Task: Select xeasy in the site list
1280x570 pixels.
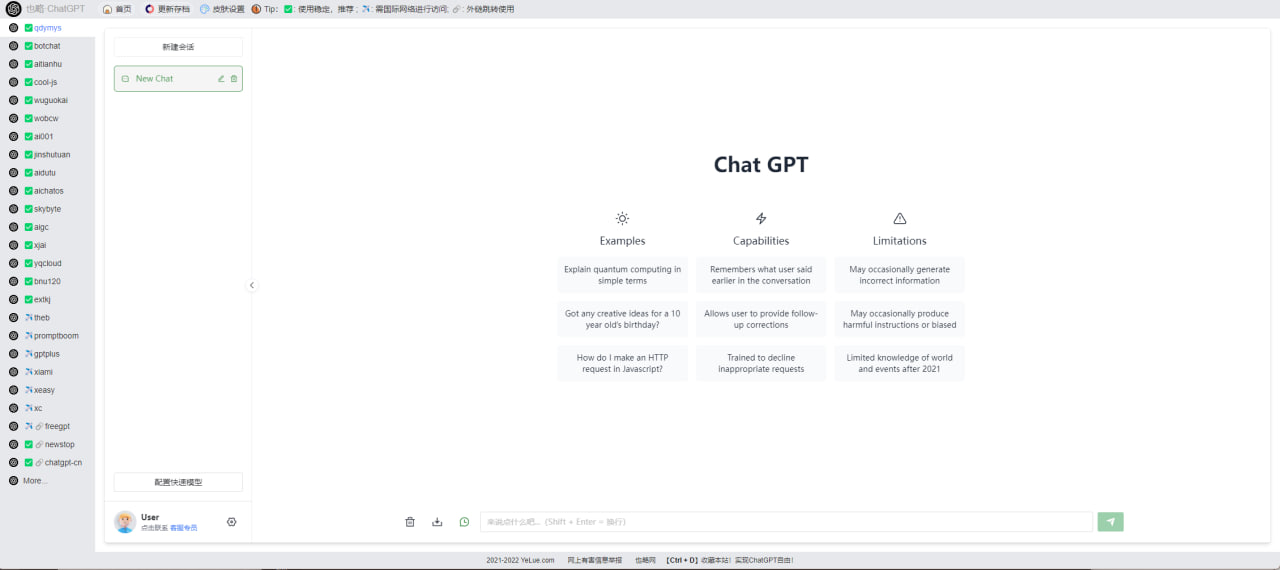Action: click(x=47, y=390)
